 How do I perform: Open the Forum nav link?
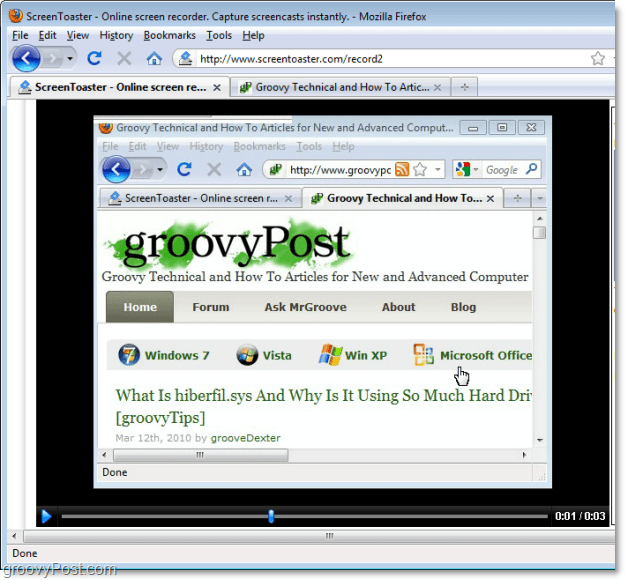pos(210,307)
